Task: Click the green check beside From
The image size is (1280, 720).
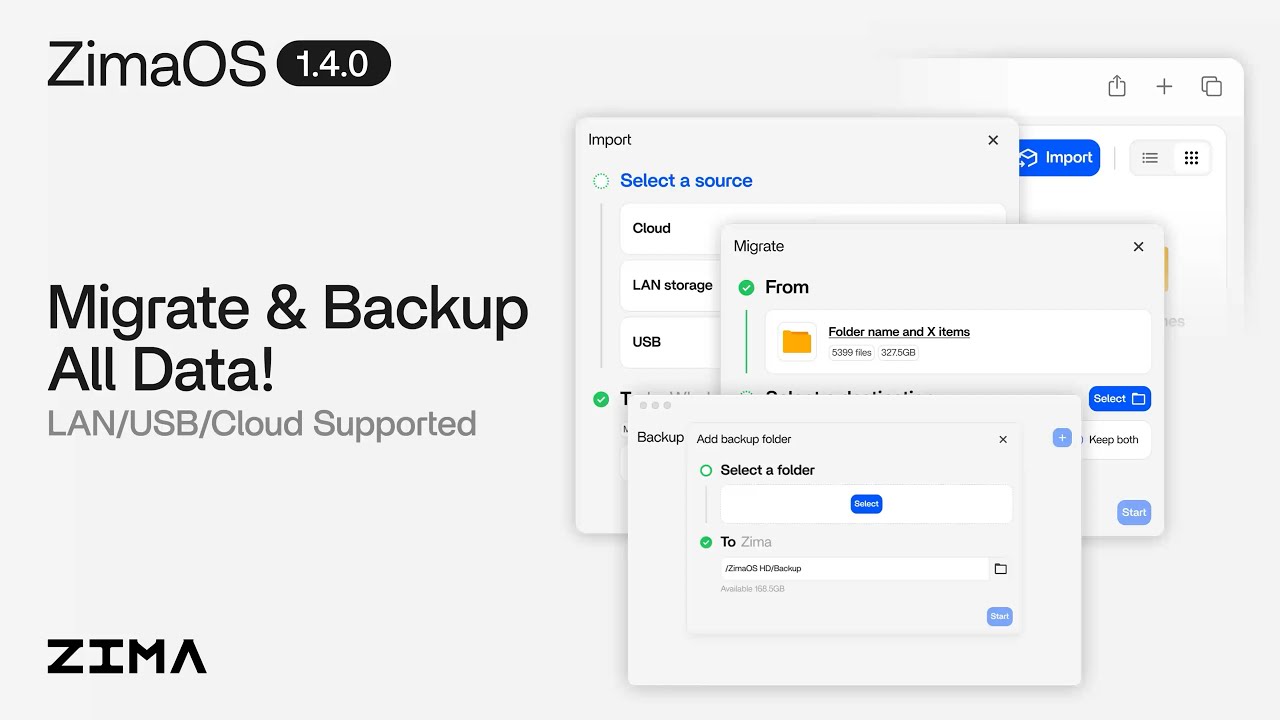Action: tap(746, 288)
